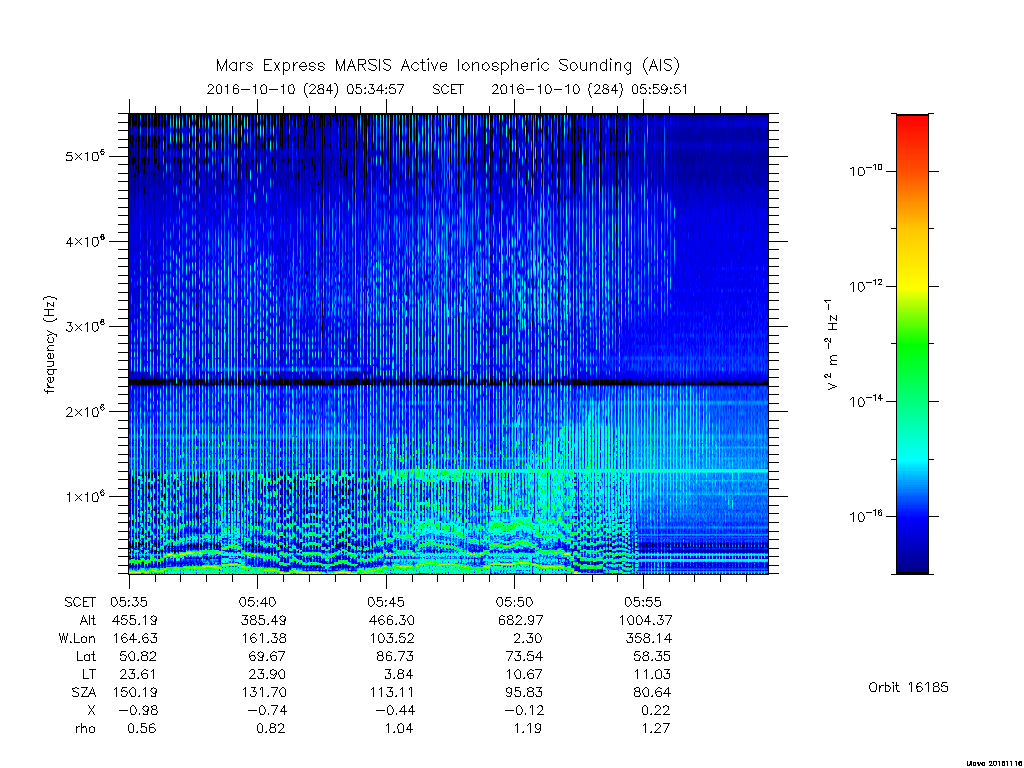Click altitude value 385.49
The width and height of the screenshot is (1024, 768).
pos(263,620)
